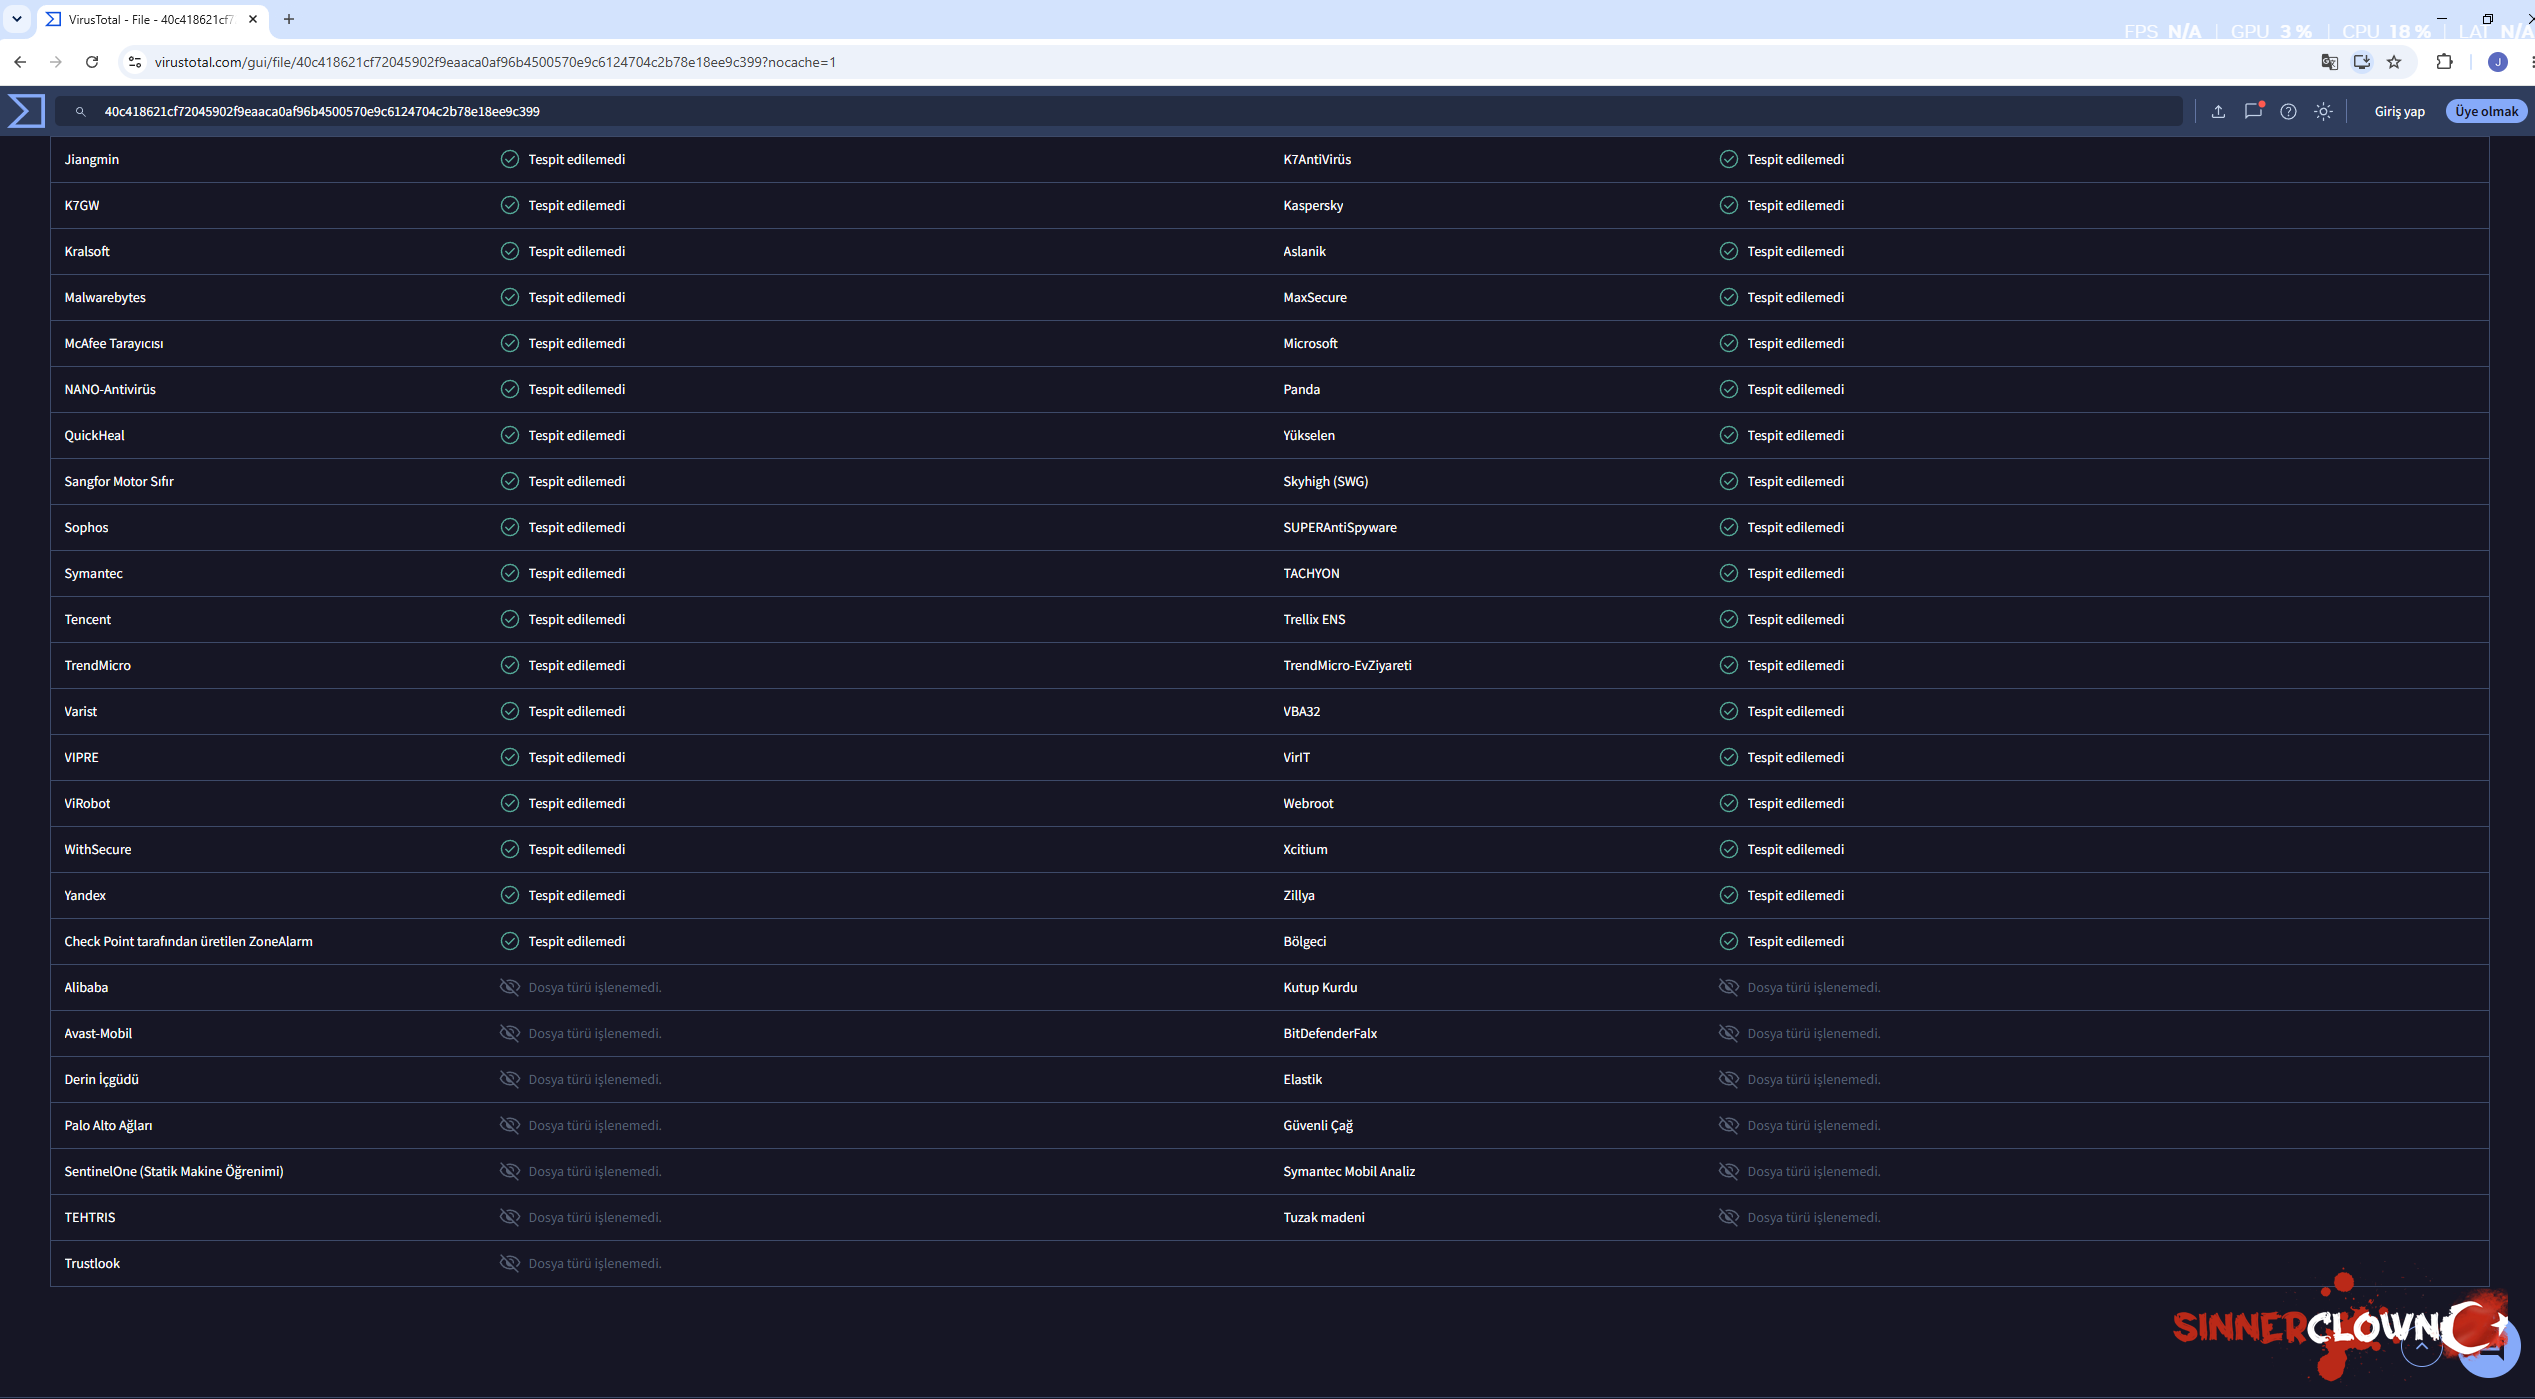Click Dosya türü işlenemedi in Elastik row
Viewport: 2535px width, 1399px height.
(x=1813, y=1079)
